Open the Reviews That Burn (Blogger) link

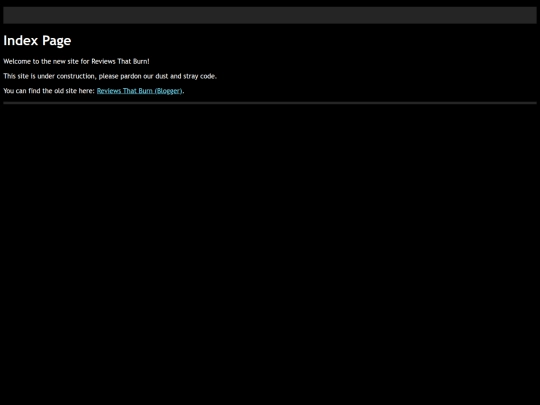tap(139, 91)
